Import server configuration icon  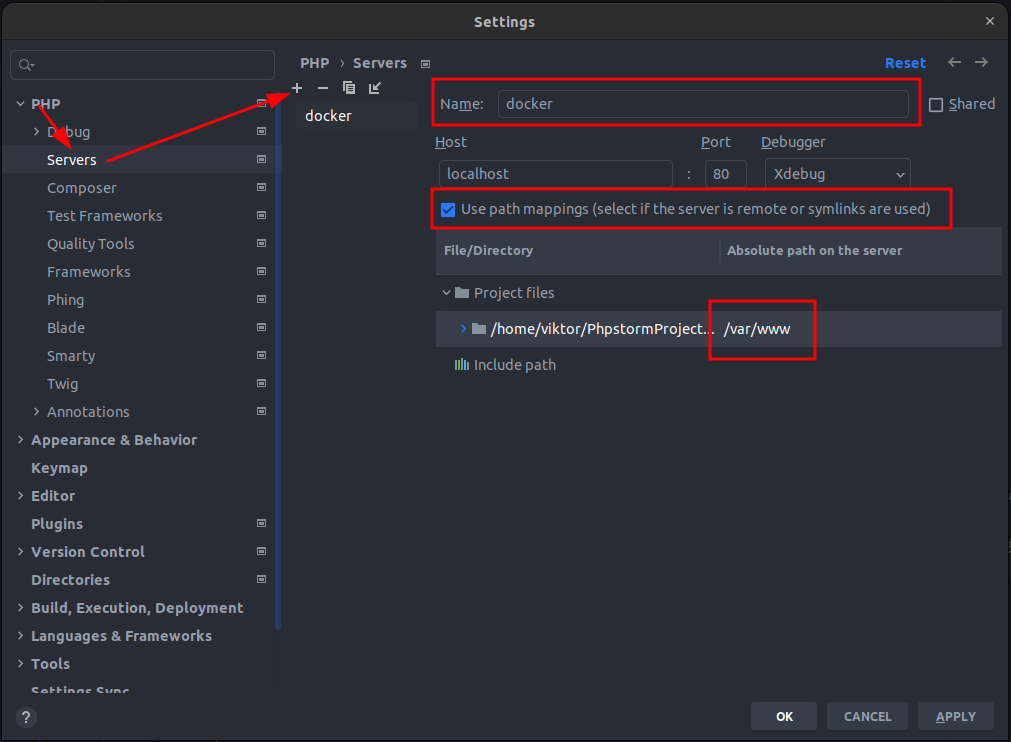[x=375, y=88]
